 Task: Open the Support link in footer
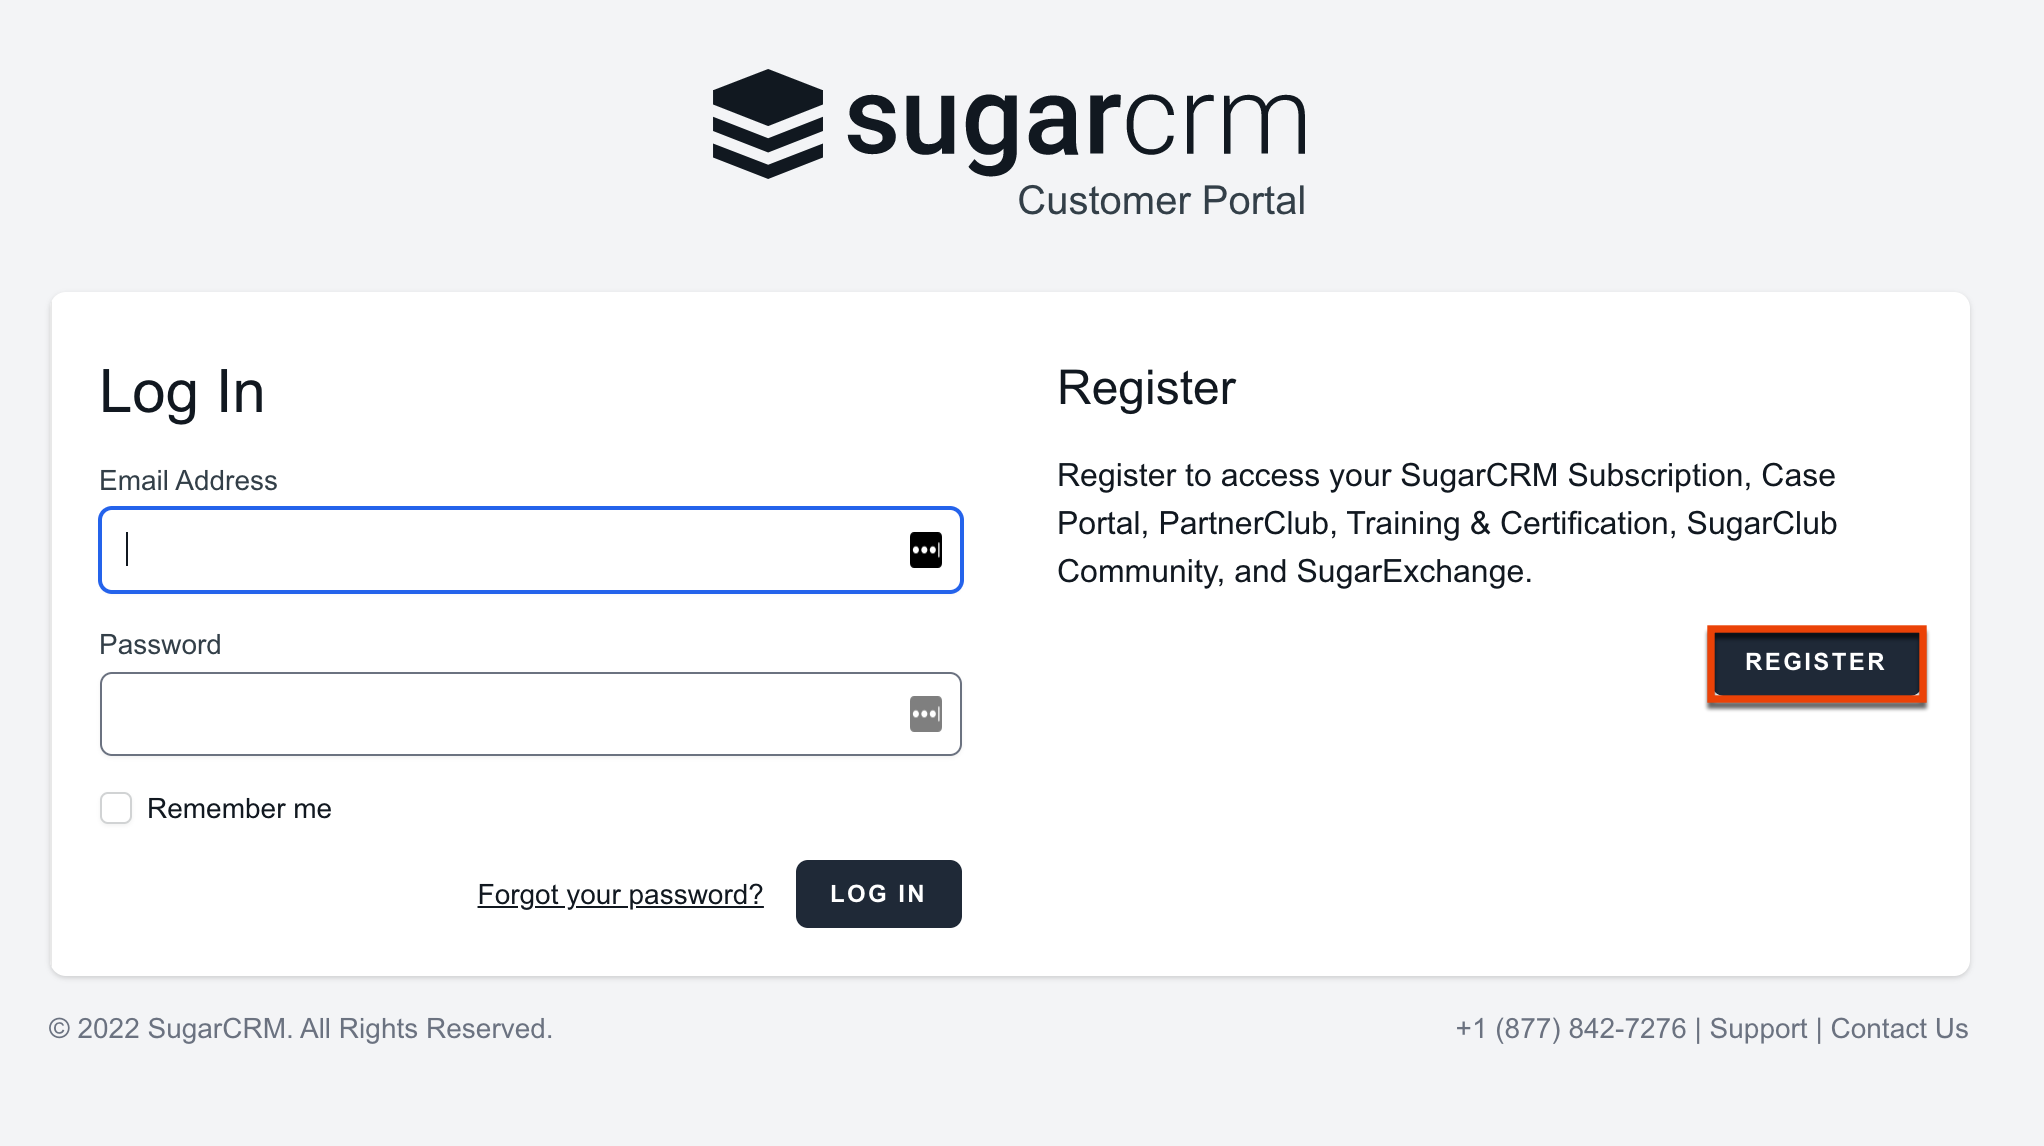(1759, 1028)
